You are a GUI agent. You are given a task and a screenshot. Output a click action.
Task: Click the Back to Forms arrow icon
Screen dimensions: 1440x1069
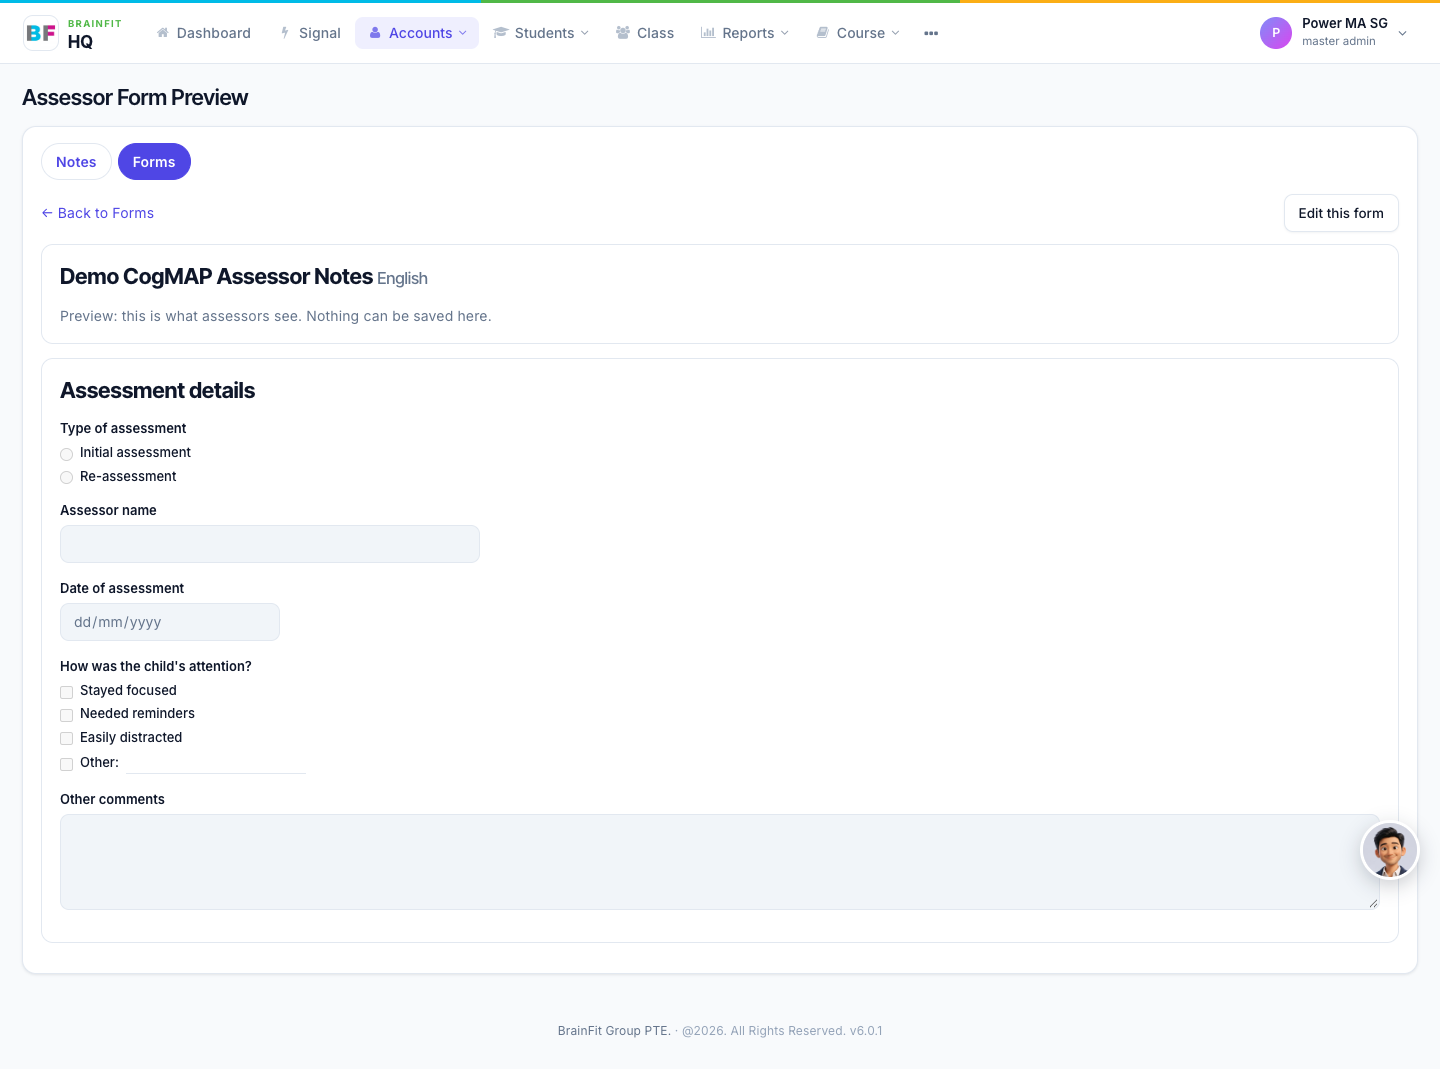(x=47, y=213)
